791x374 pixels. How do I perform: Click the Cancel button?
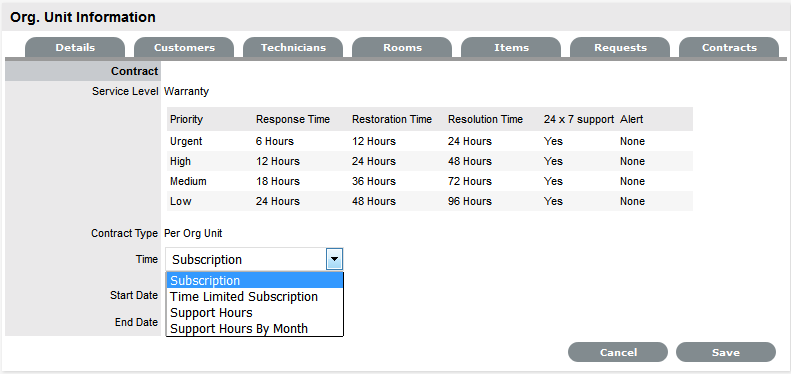click(618, 352)
